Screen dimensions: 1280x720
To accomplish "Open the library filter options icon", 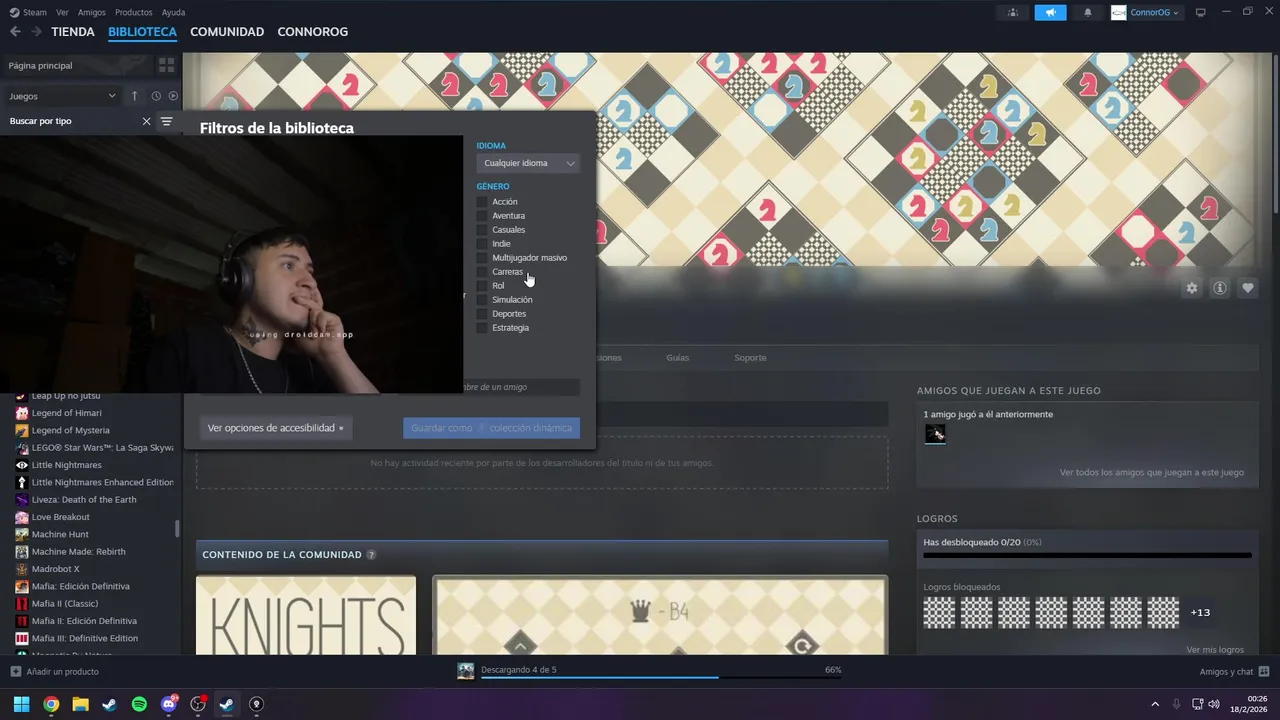I will (166, 121).
